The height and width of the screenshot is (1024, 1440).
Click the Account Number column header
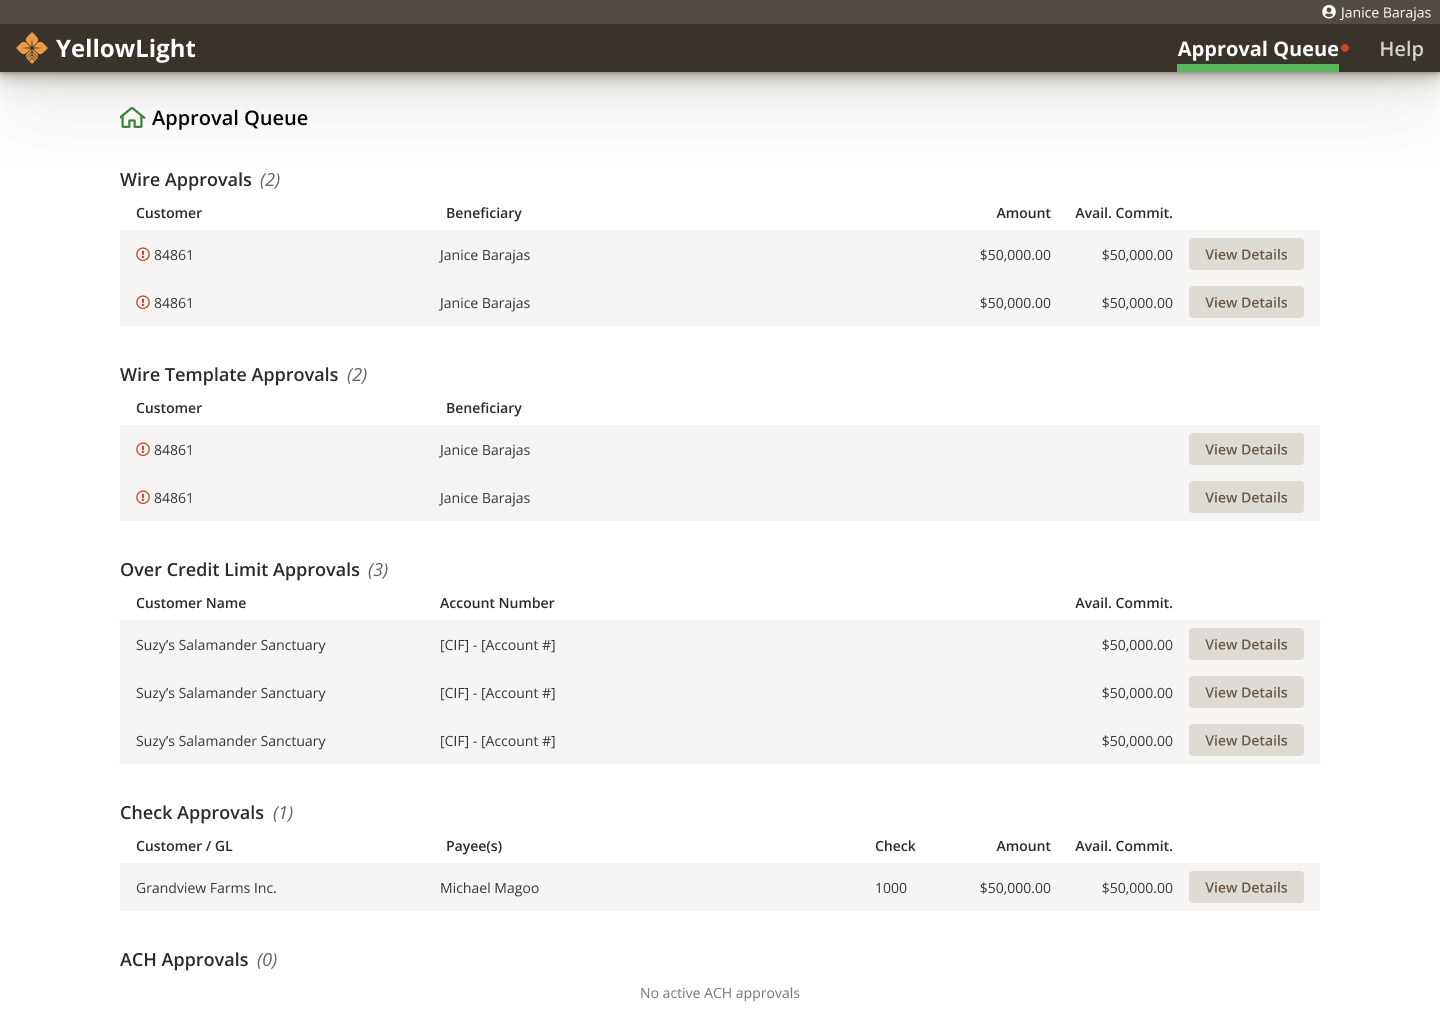point(497,603)
